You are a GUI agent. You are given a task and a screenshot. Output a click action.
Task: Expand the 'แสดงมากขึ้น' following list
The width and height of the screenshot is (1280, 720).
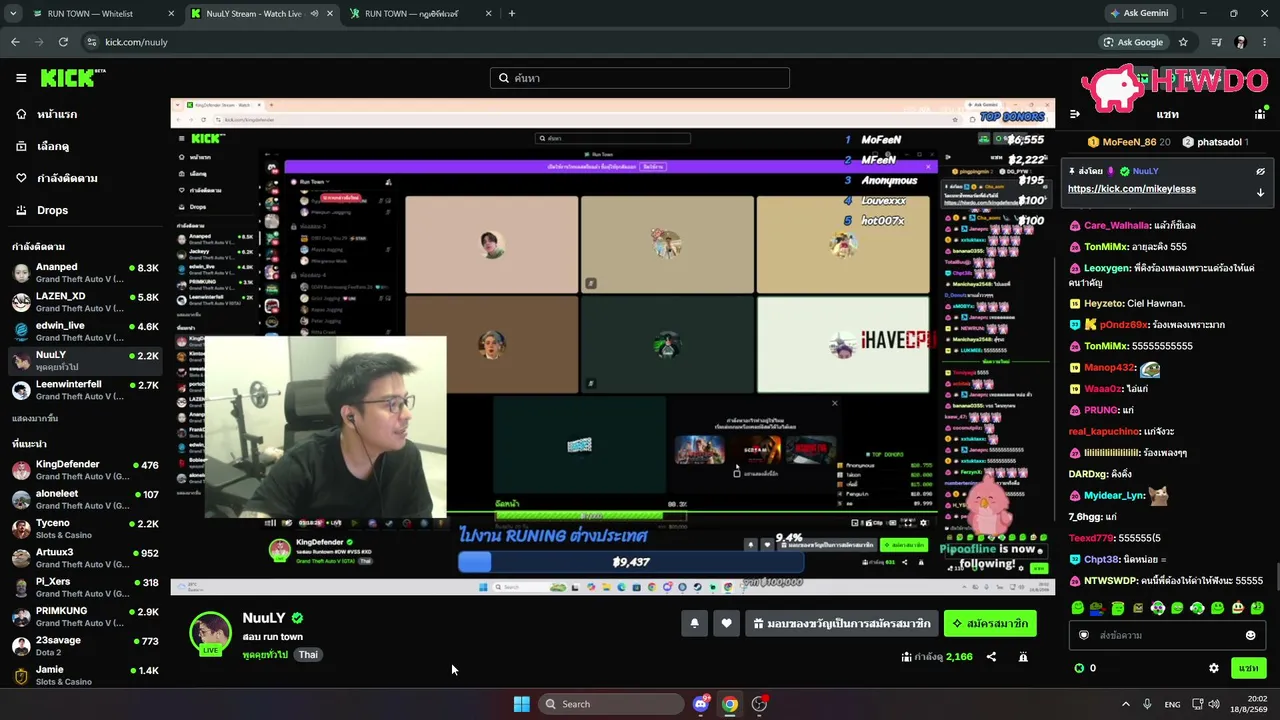click(35, 418)
